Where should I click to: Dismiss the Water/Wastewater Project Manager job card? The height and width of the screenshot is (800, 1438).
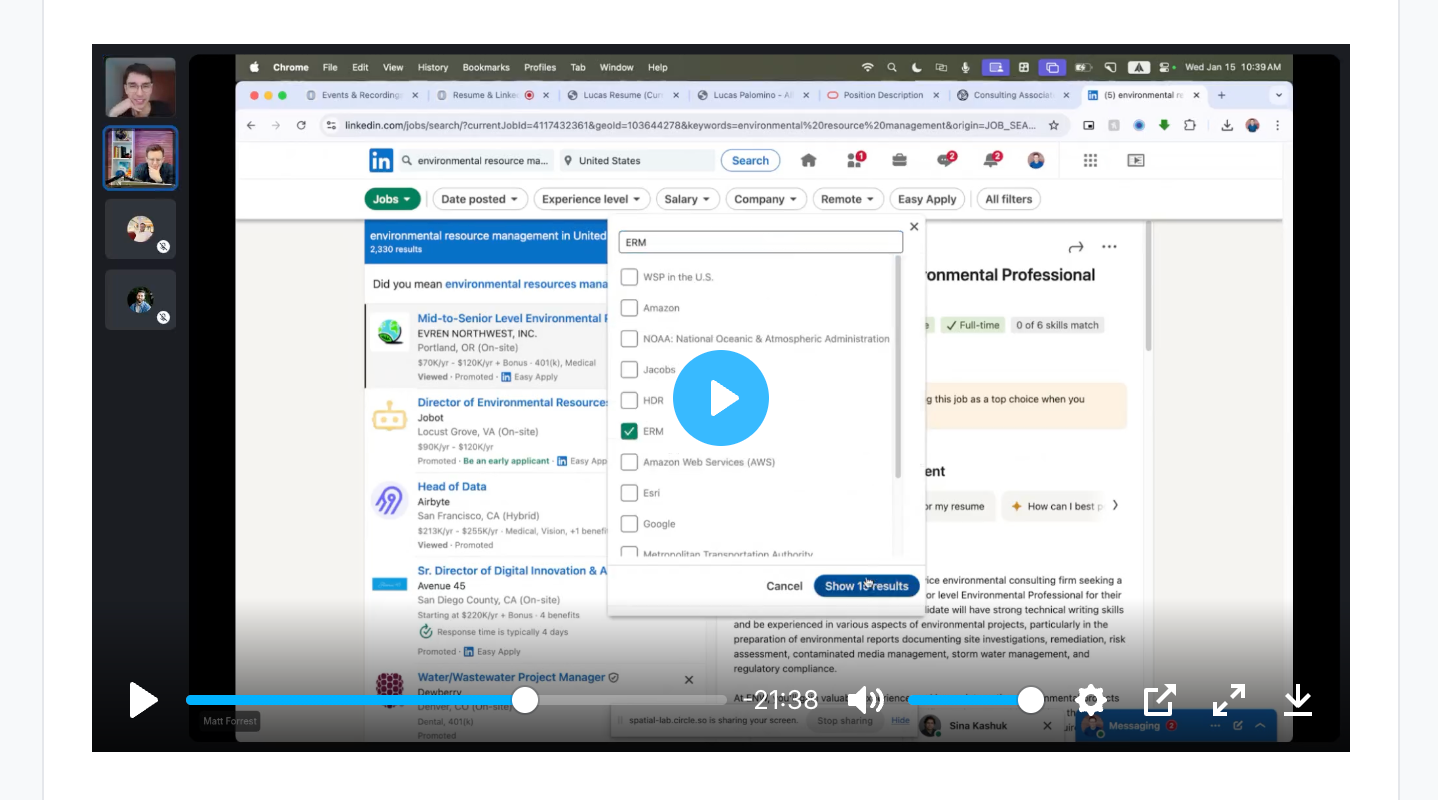click(x=688, y=680)
